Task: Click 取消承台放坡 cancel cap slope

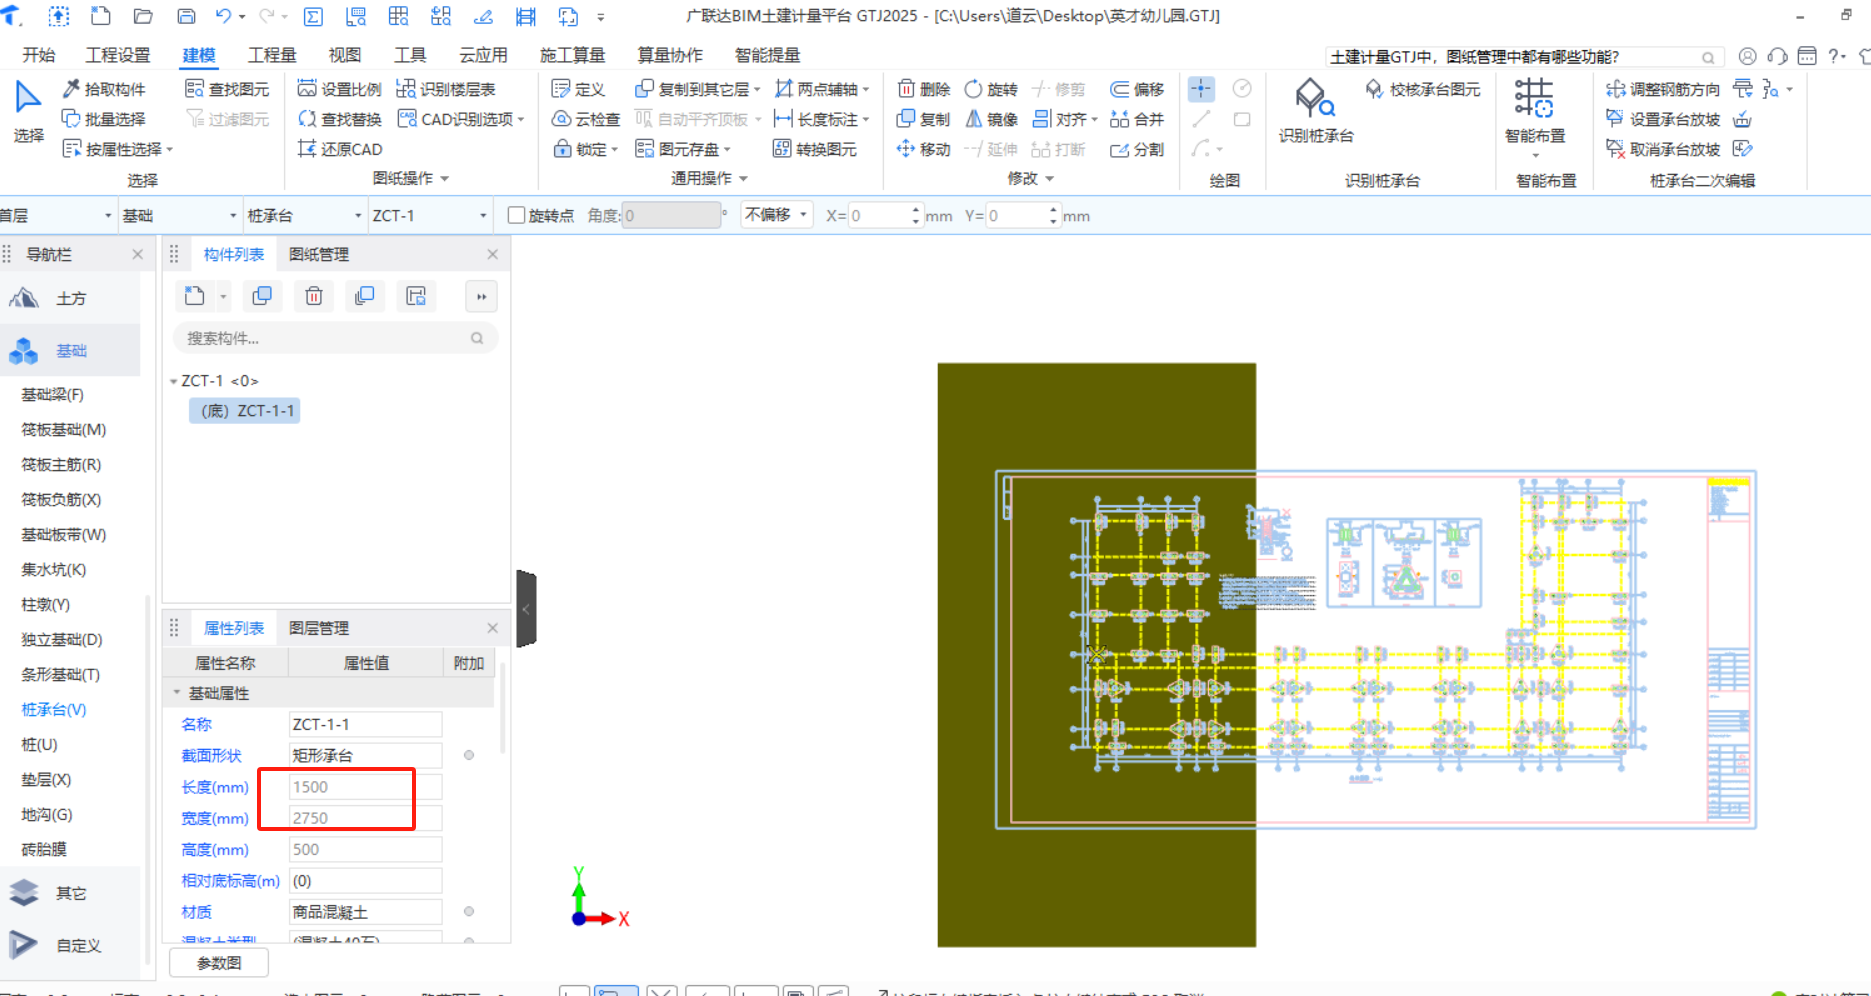Action: (1663, 149)
